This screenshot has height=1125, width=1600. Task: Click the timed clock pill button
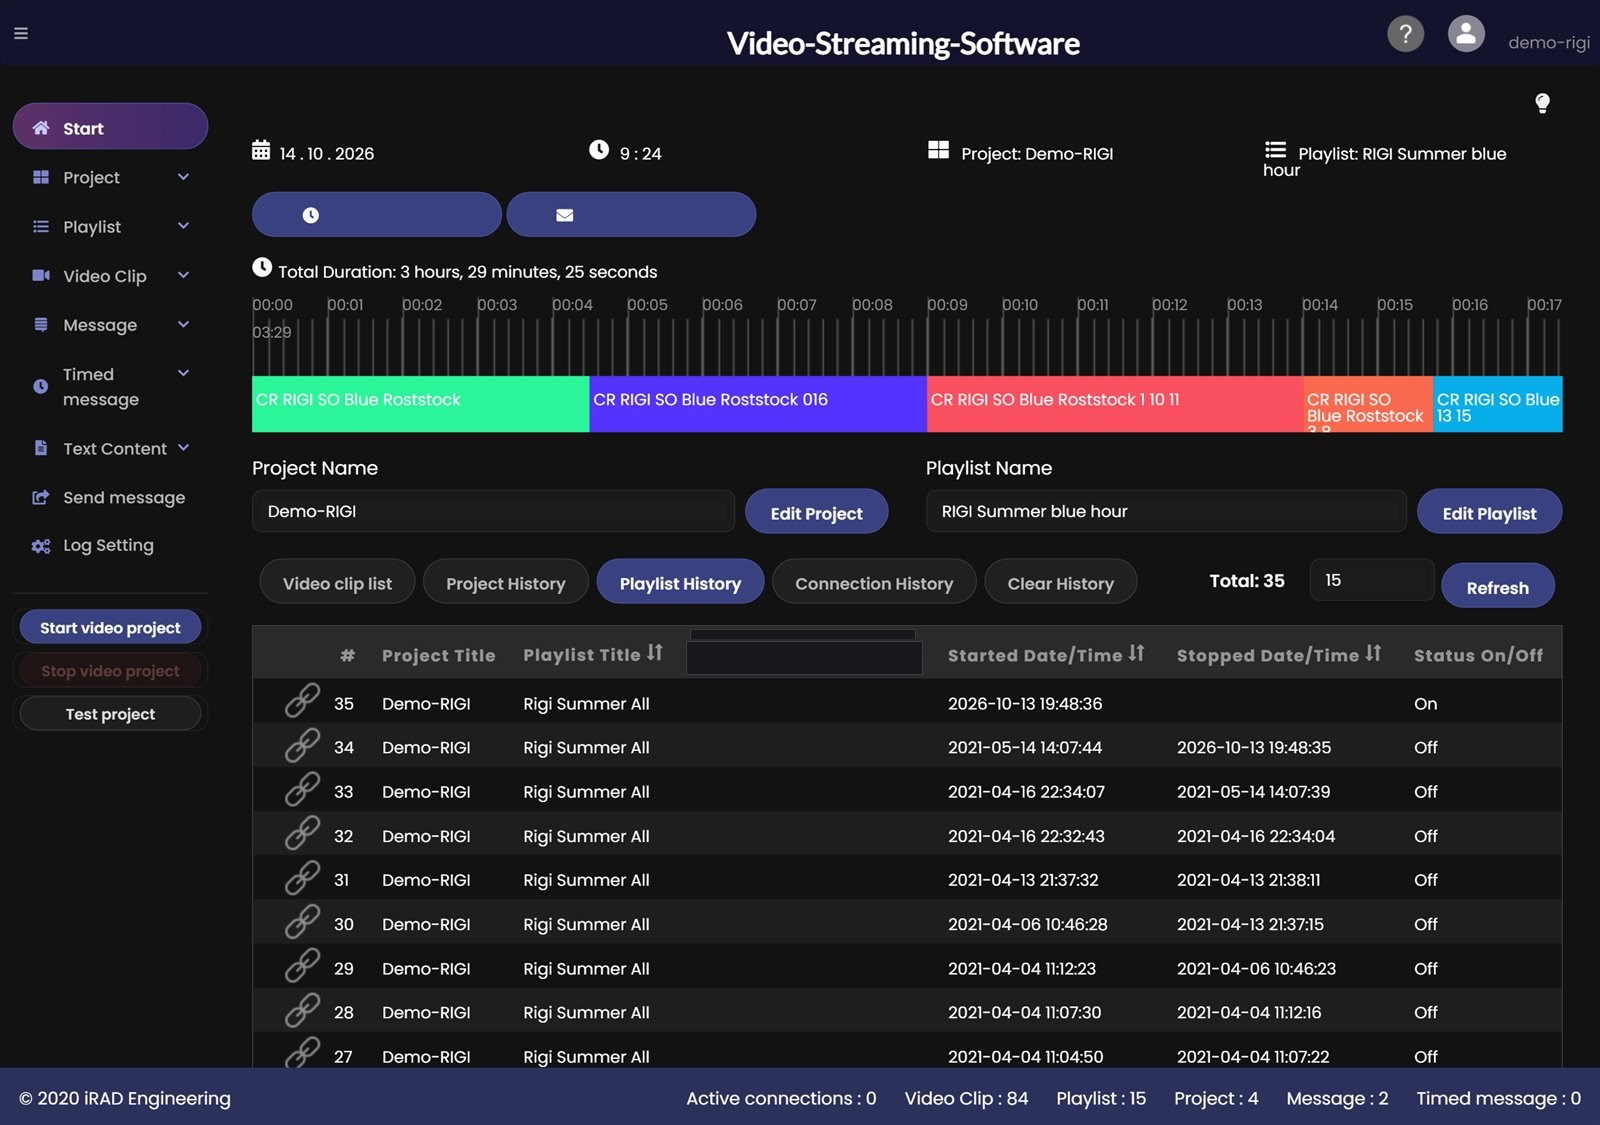(377, 215)
